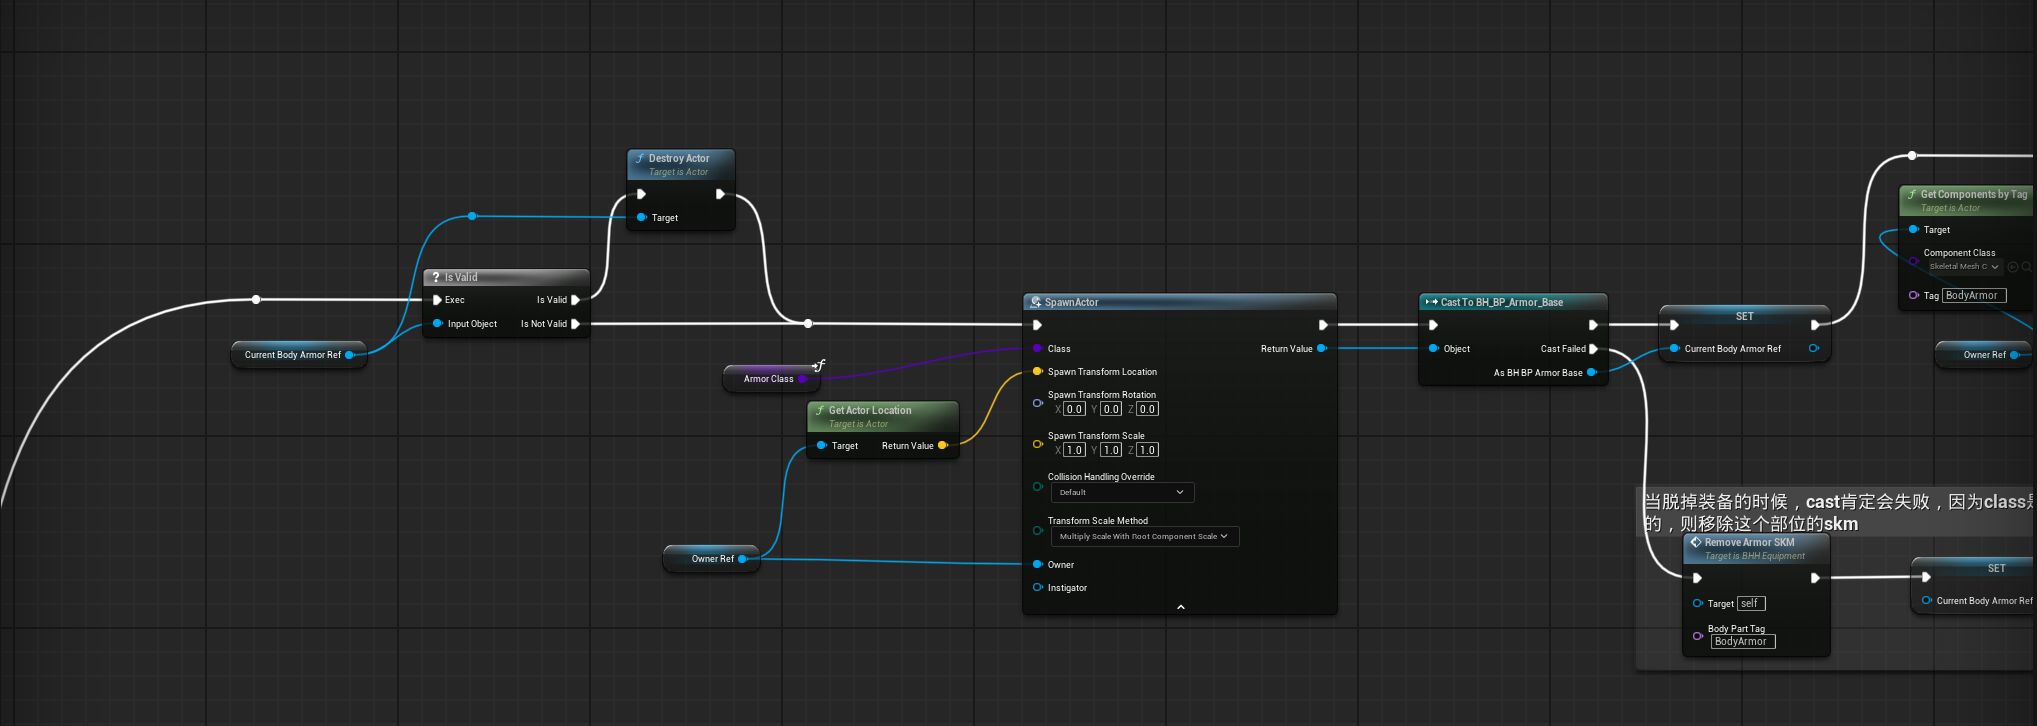Viewport: 2037px width, 726px height.
Task: Click the Is Valid execution output pin
Action: point(575,300)
